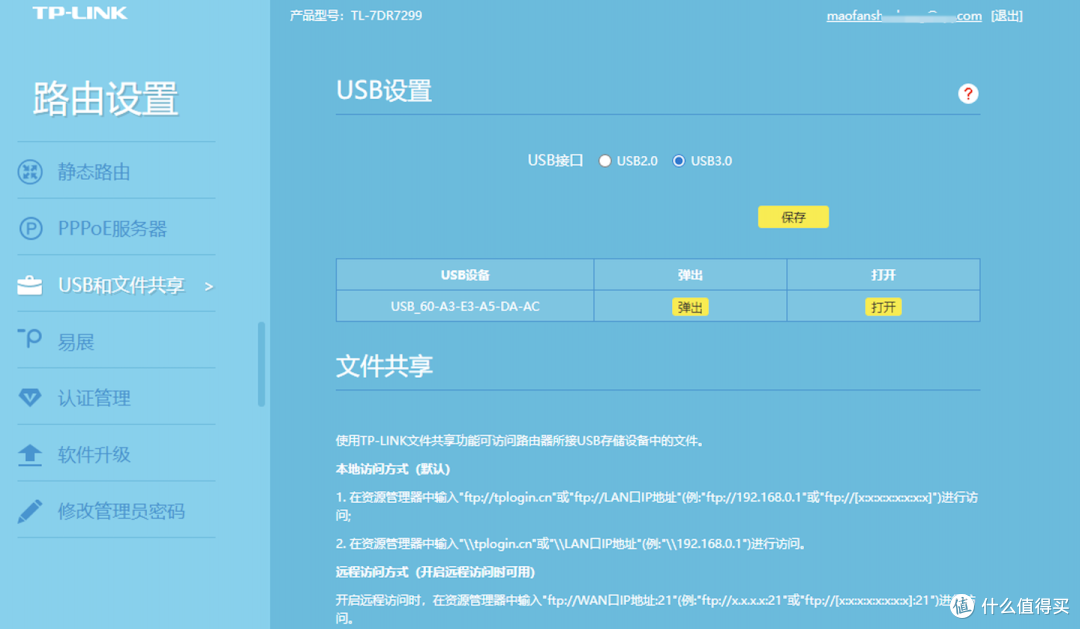Click the 认证管理 diamond icon
This screenshot has width=1080, height=629.
(x=30, y=398)
